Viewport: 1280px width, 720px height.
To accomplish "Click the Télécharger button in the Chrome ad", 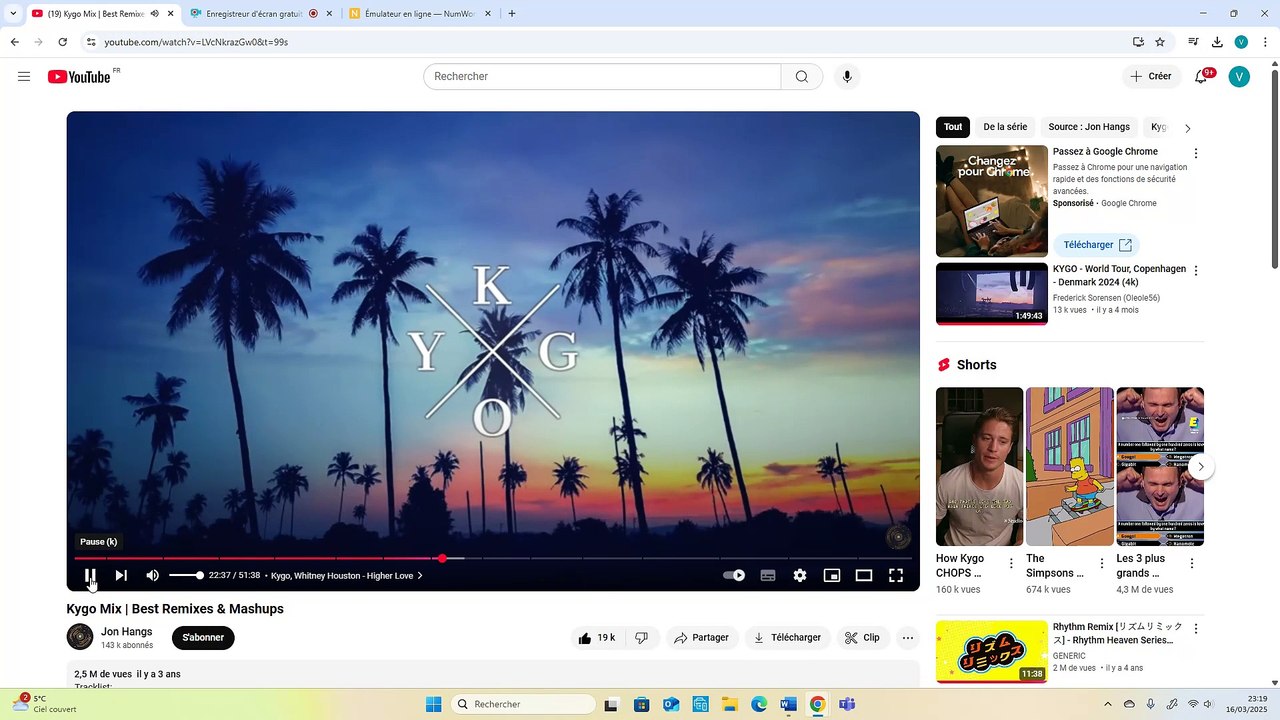I will pos(1096,245).
